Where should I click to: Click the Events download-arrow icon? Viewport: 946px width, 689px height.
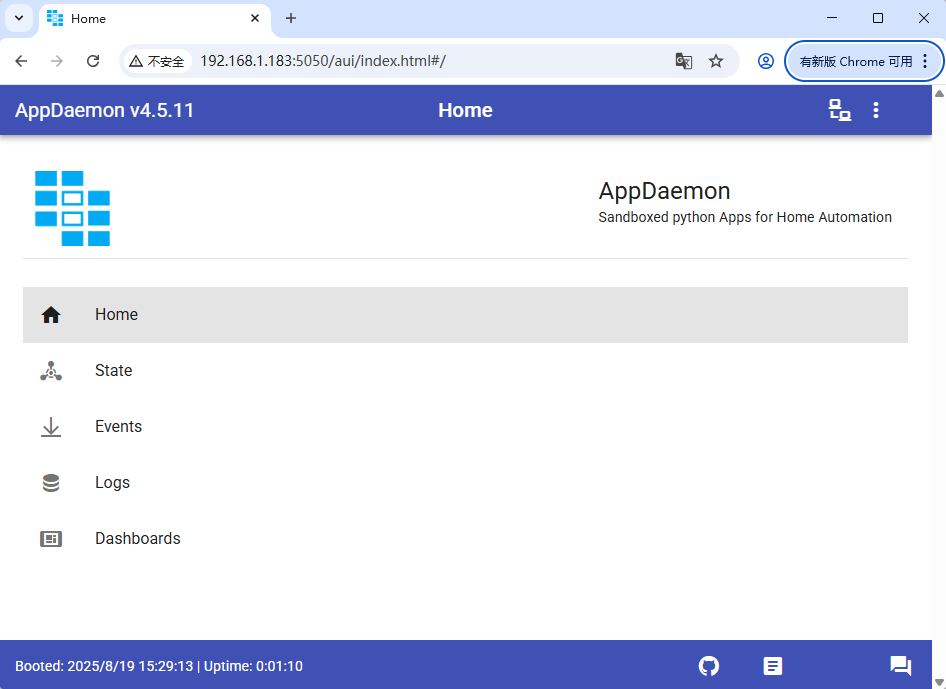[51, 426]
